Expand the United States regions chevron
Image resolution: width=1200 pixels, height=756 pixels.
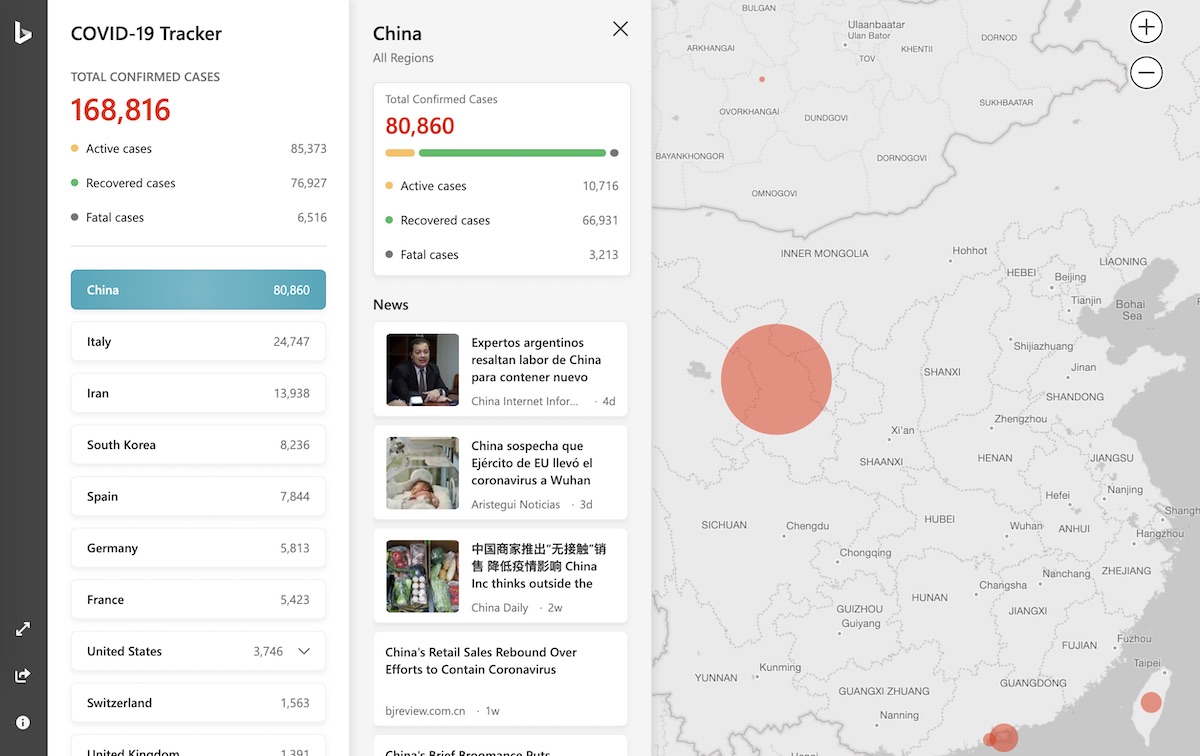click(304, 651)
